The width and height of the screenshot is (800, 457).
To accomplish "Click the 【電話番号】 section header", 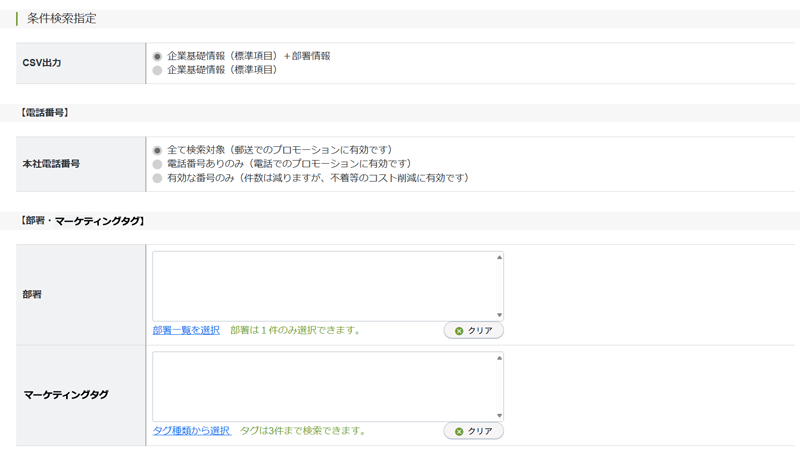I will [x=45, y=113].
